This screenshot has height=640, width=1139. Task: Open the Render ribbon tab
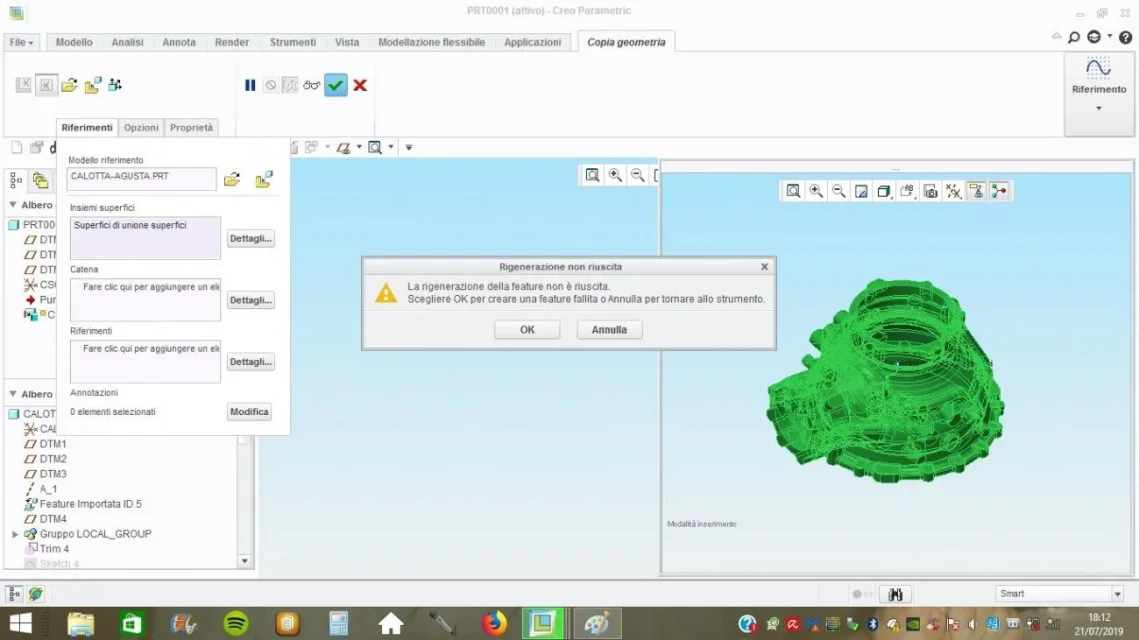pos(232,42)
